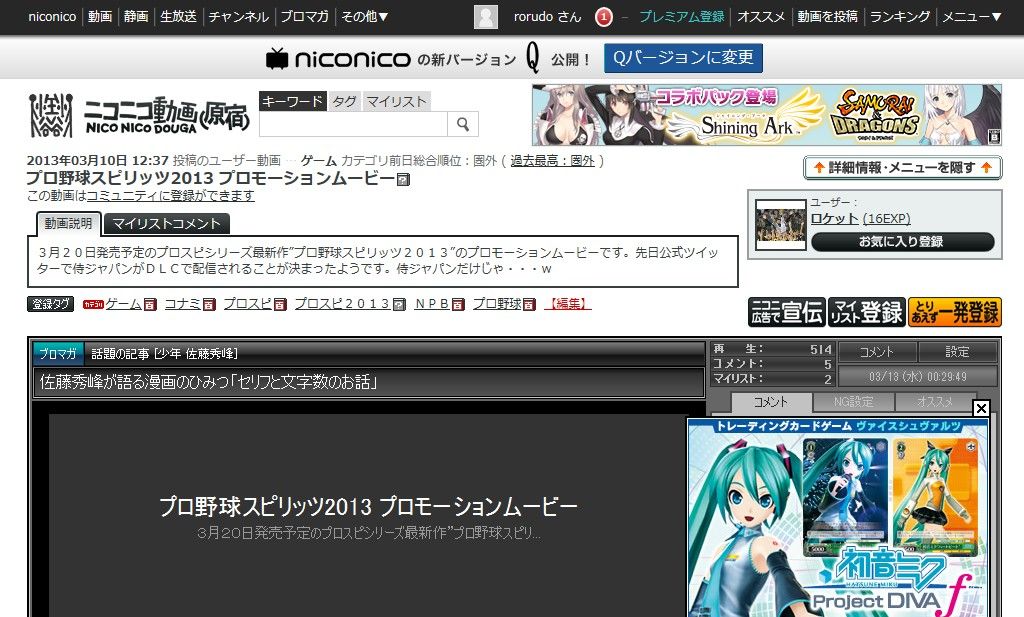Image resolution: width=1024 pixels, height=617 pixels.
Task: Open the Shining Ark banner ad
Action: click(766, 115)
